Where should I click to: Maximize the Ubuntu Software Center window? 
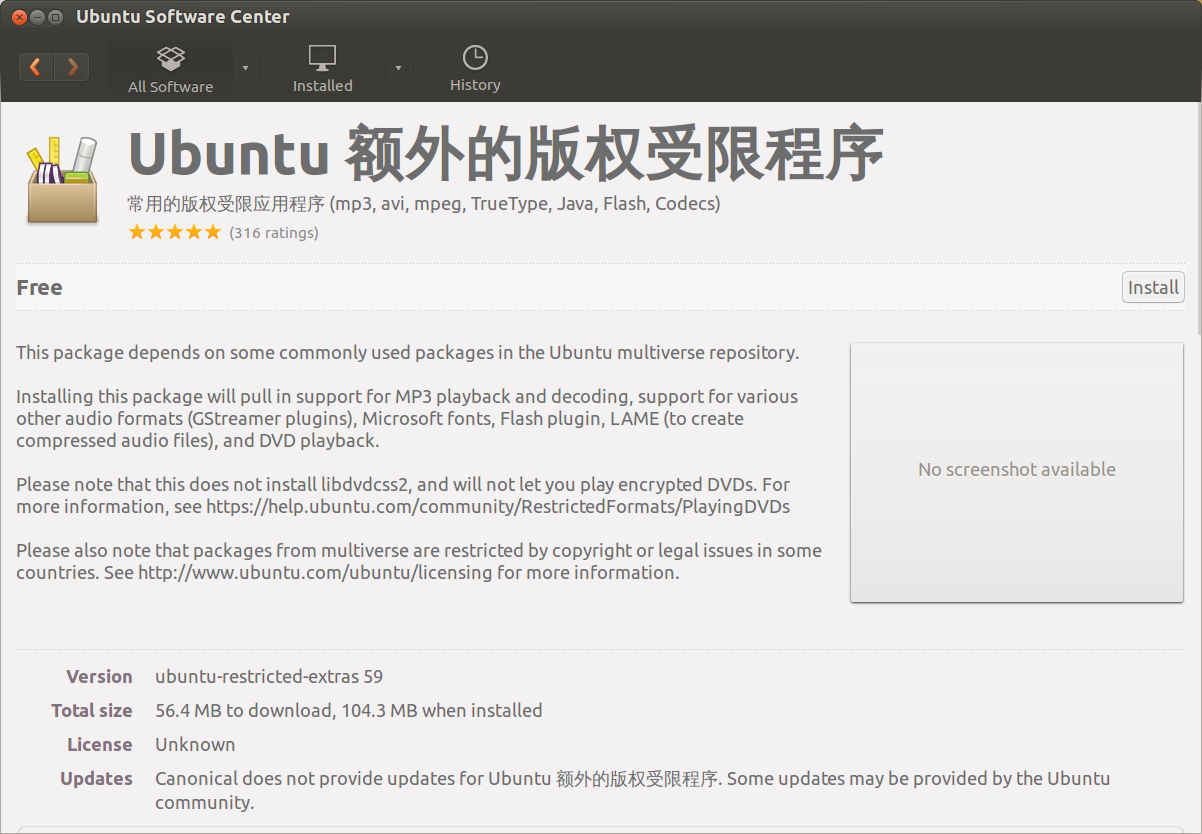(56, 17)
